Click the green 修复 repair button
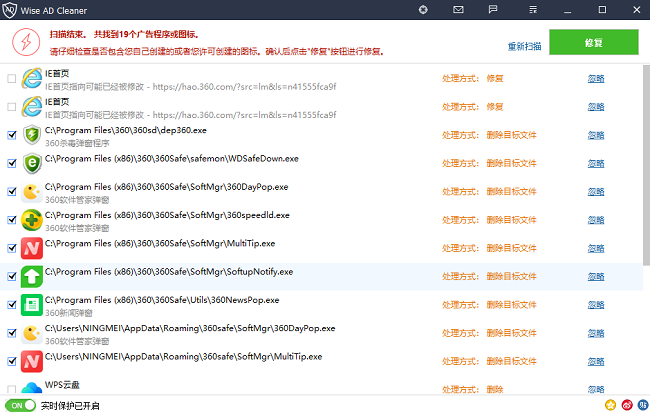Screen dimensions: 650x416 pyautogui.click(x=593, y=42)
